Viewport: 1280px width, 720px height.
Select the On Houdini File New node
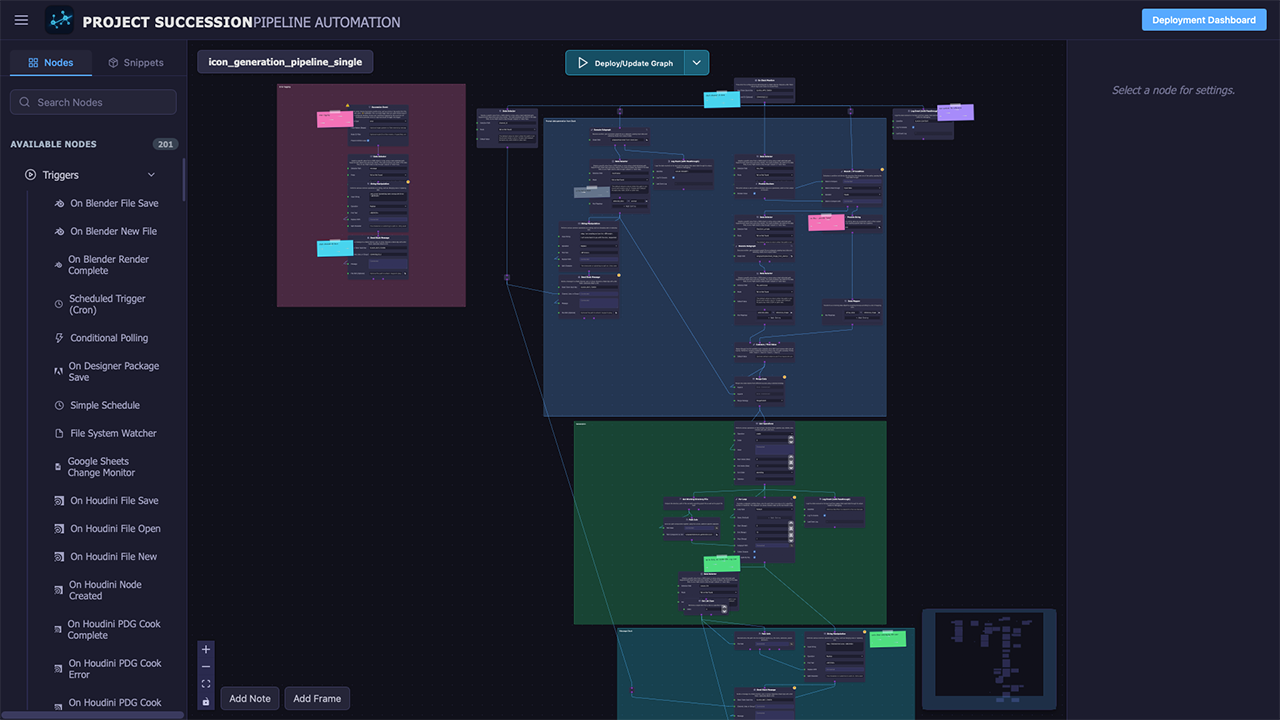point(105,557)
